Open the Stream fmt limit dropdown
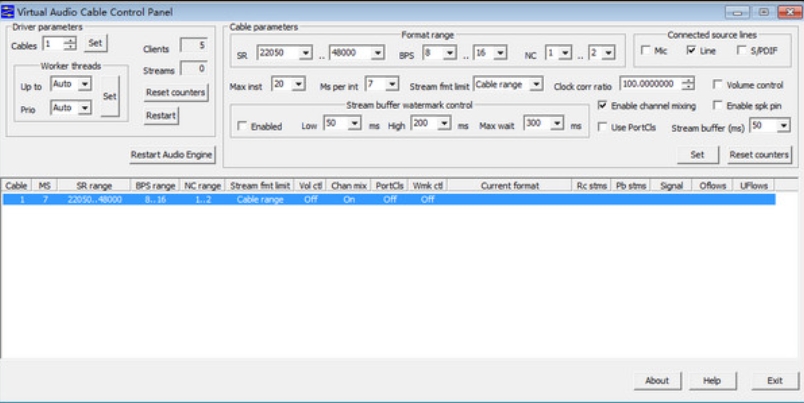This screenshot has height=403, width=804. 536,85
